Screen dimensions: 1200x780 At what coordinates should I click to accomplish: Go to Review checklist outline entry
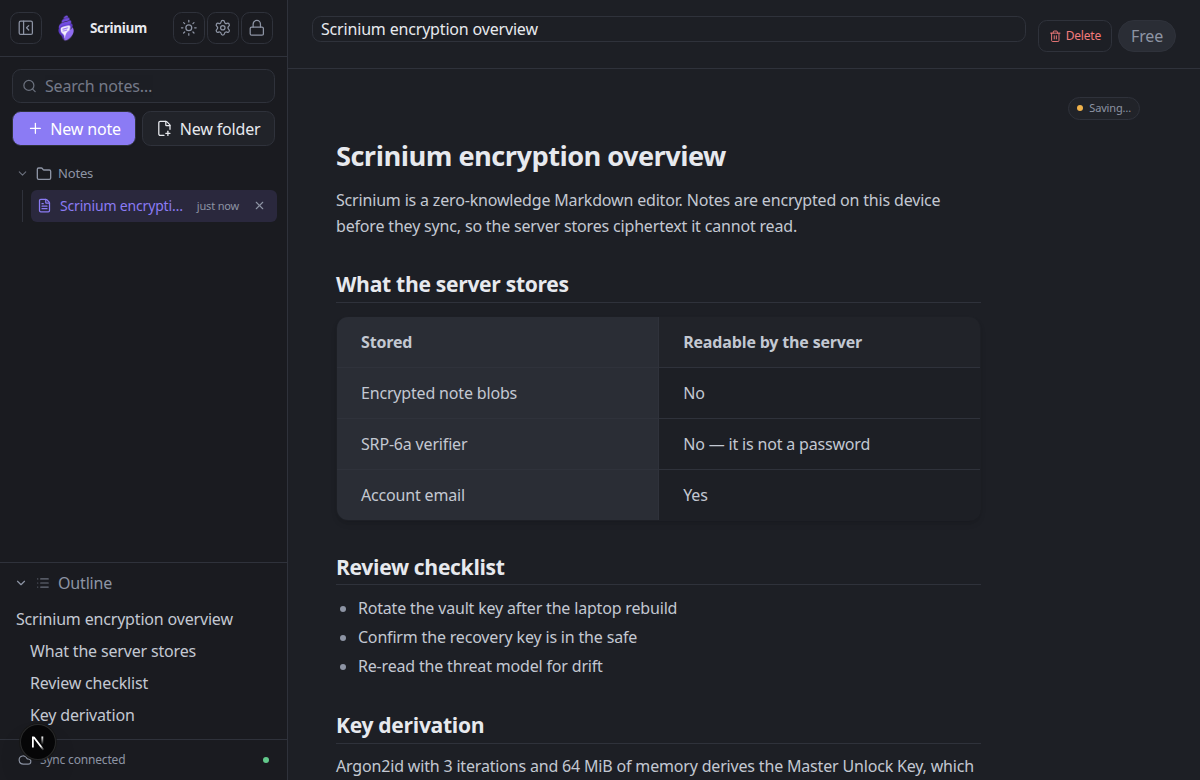tap(89, 683)
